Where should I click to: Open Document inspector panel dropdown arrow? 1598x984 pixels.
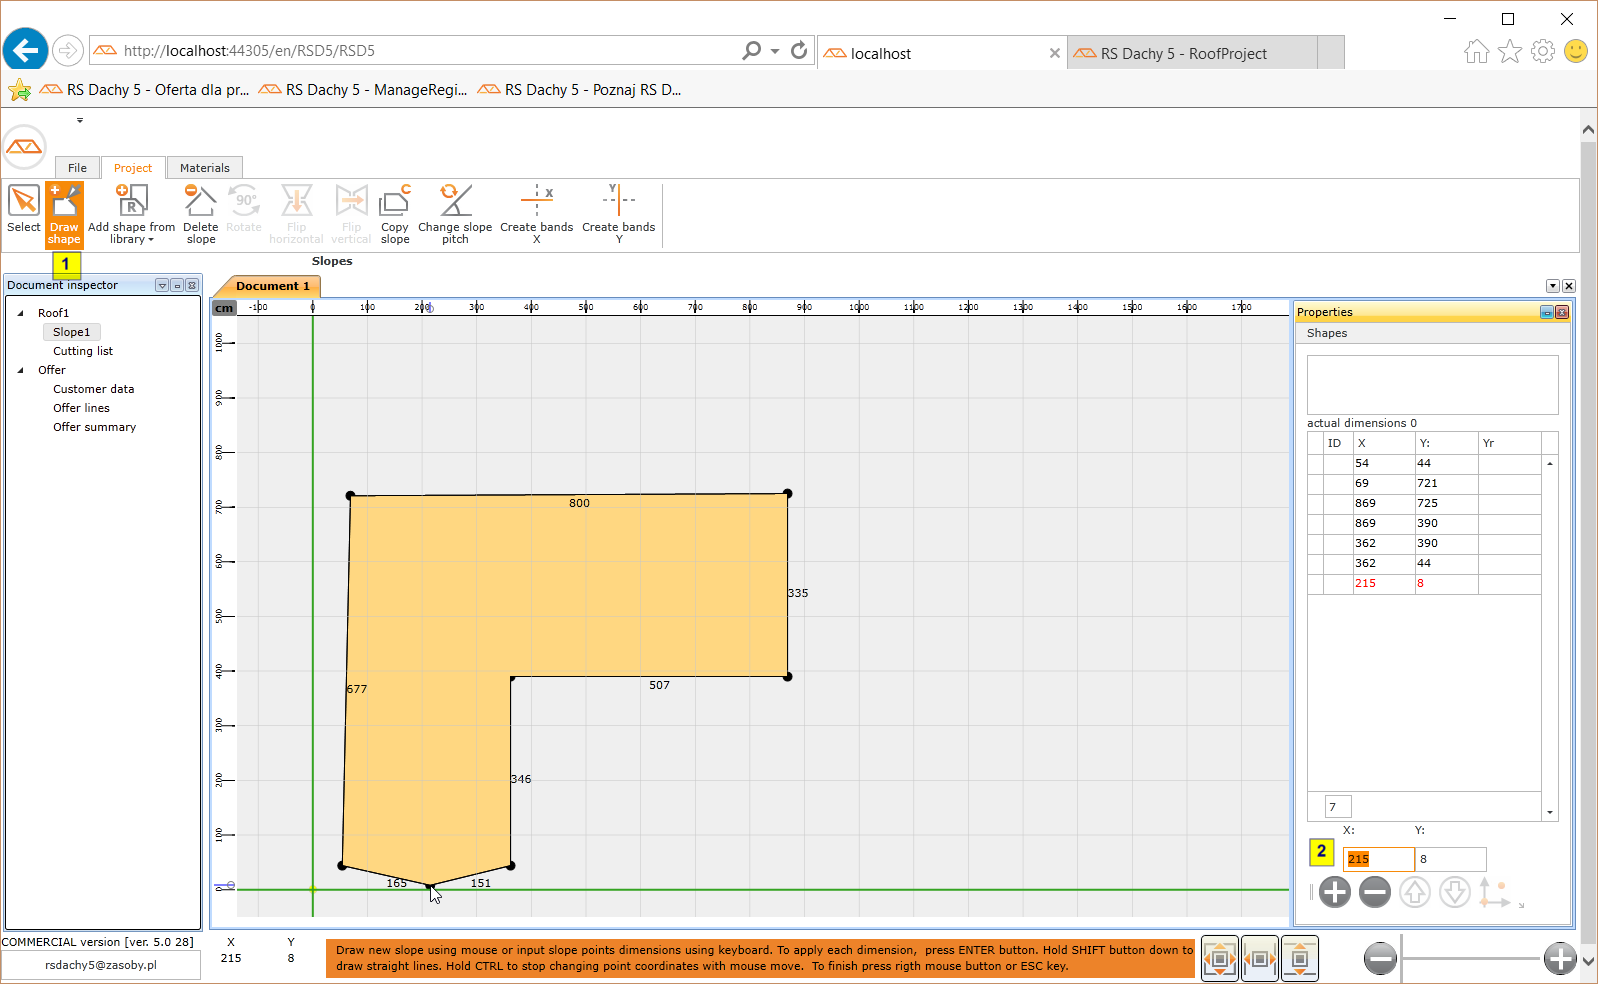click(162, 286)
